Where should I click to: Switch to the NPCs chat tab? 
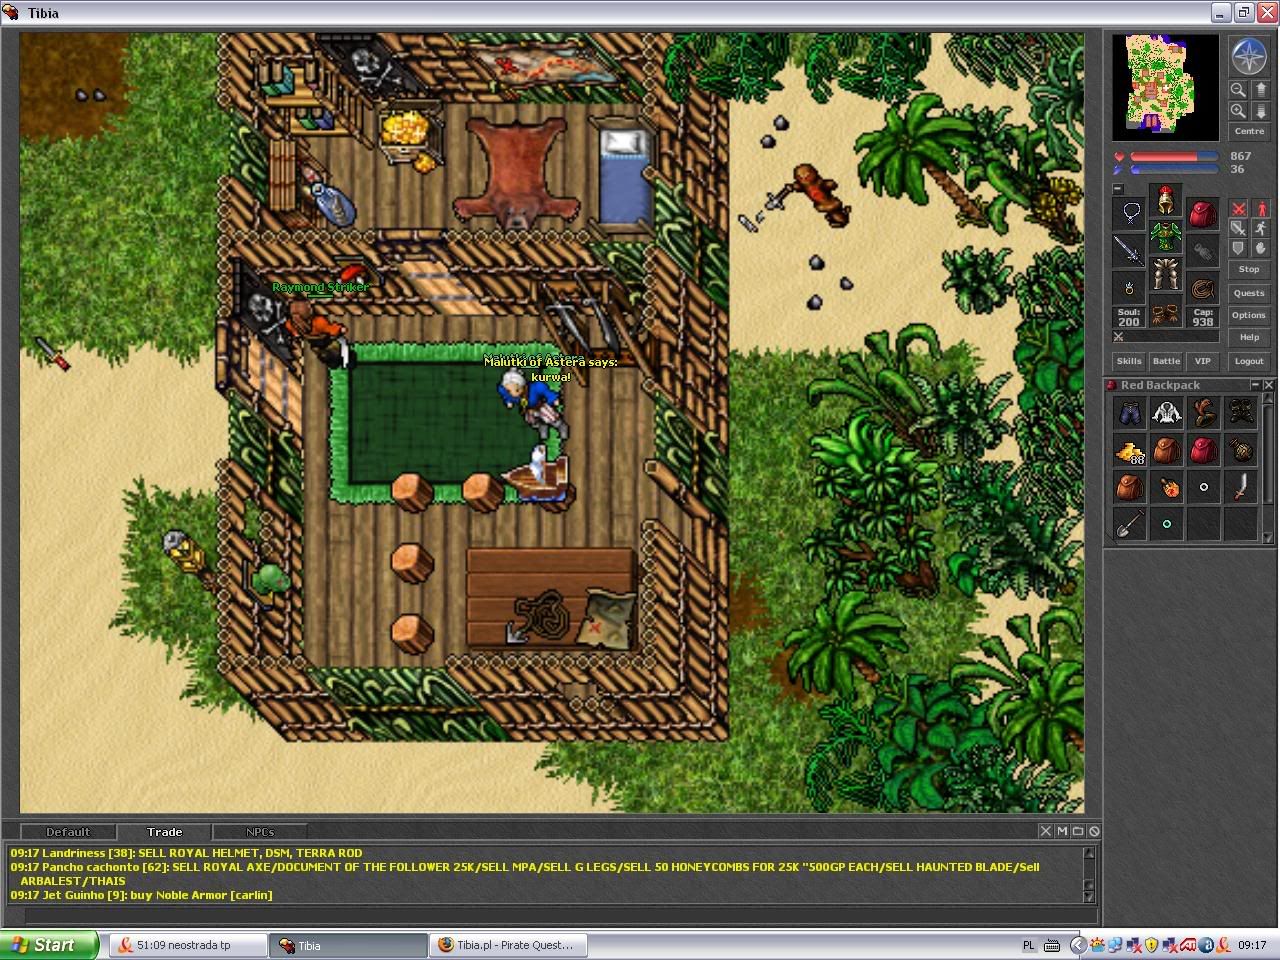260,832
